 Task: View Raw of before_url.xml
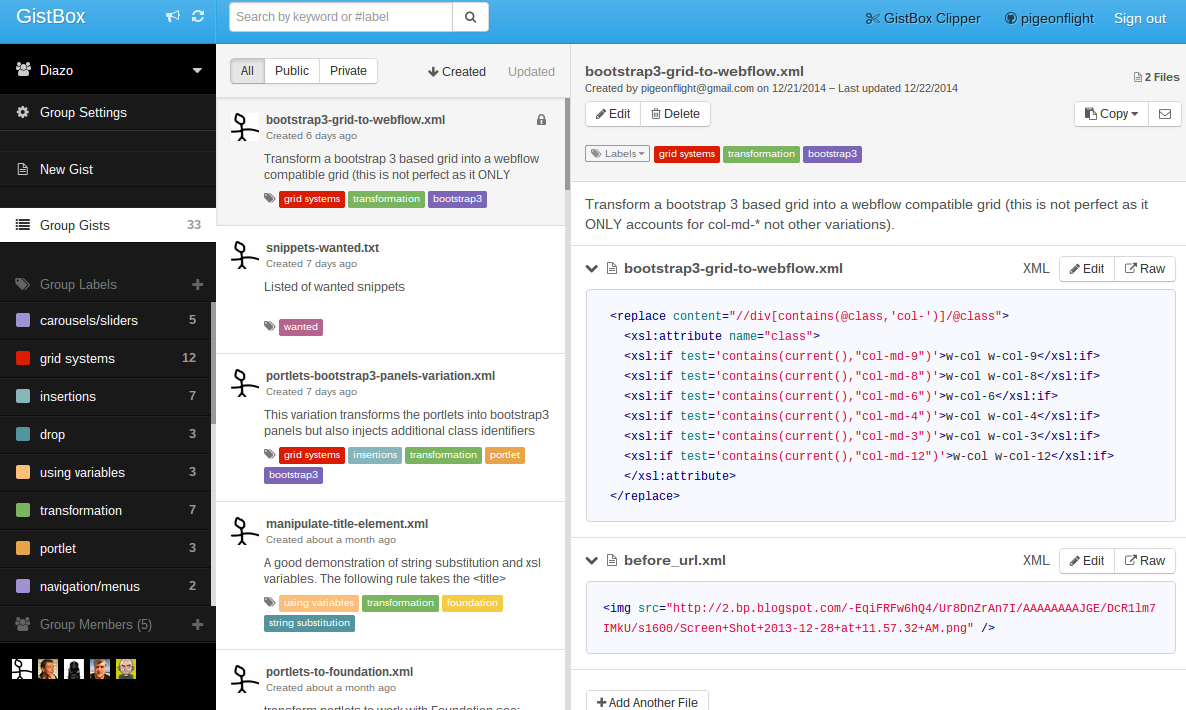point(1145,560)
